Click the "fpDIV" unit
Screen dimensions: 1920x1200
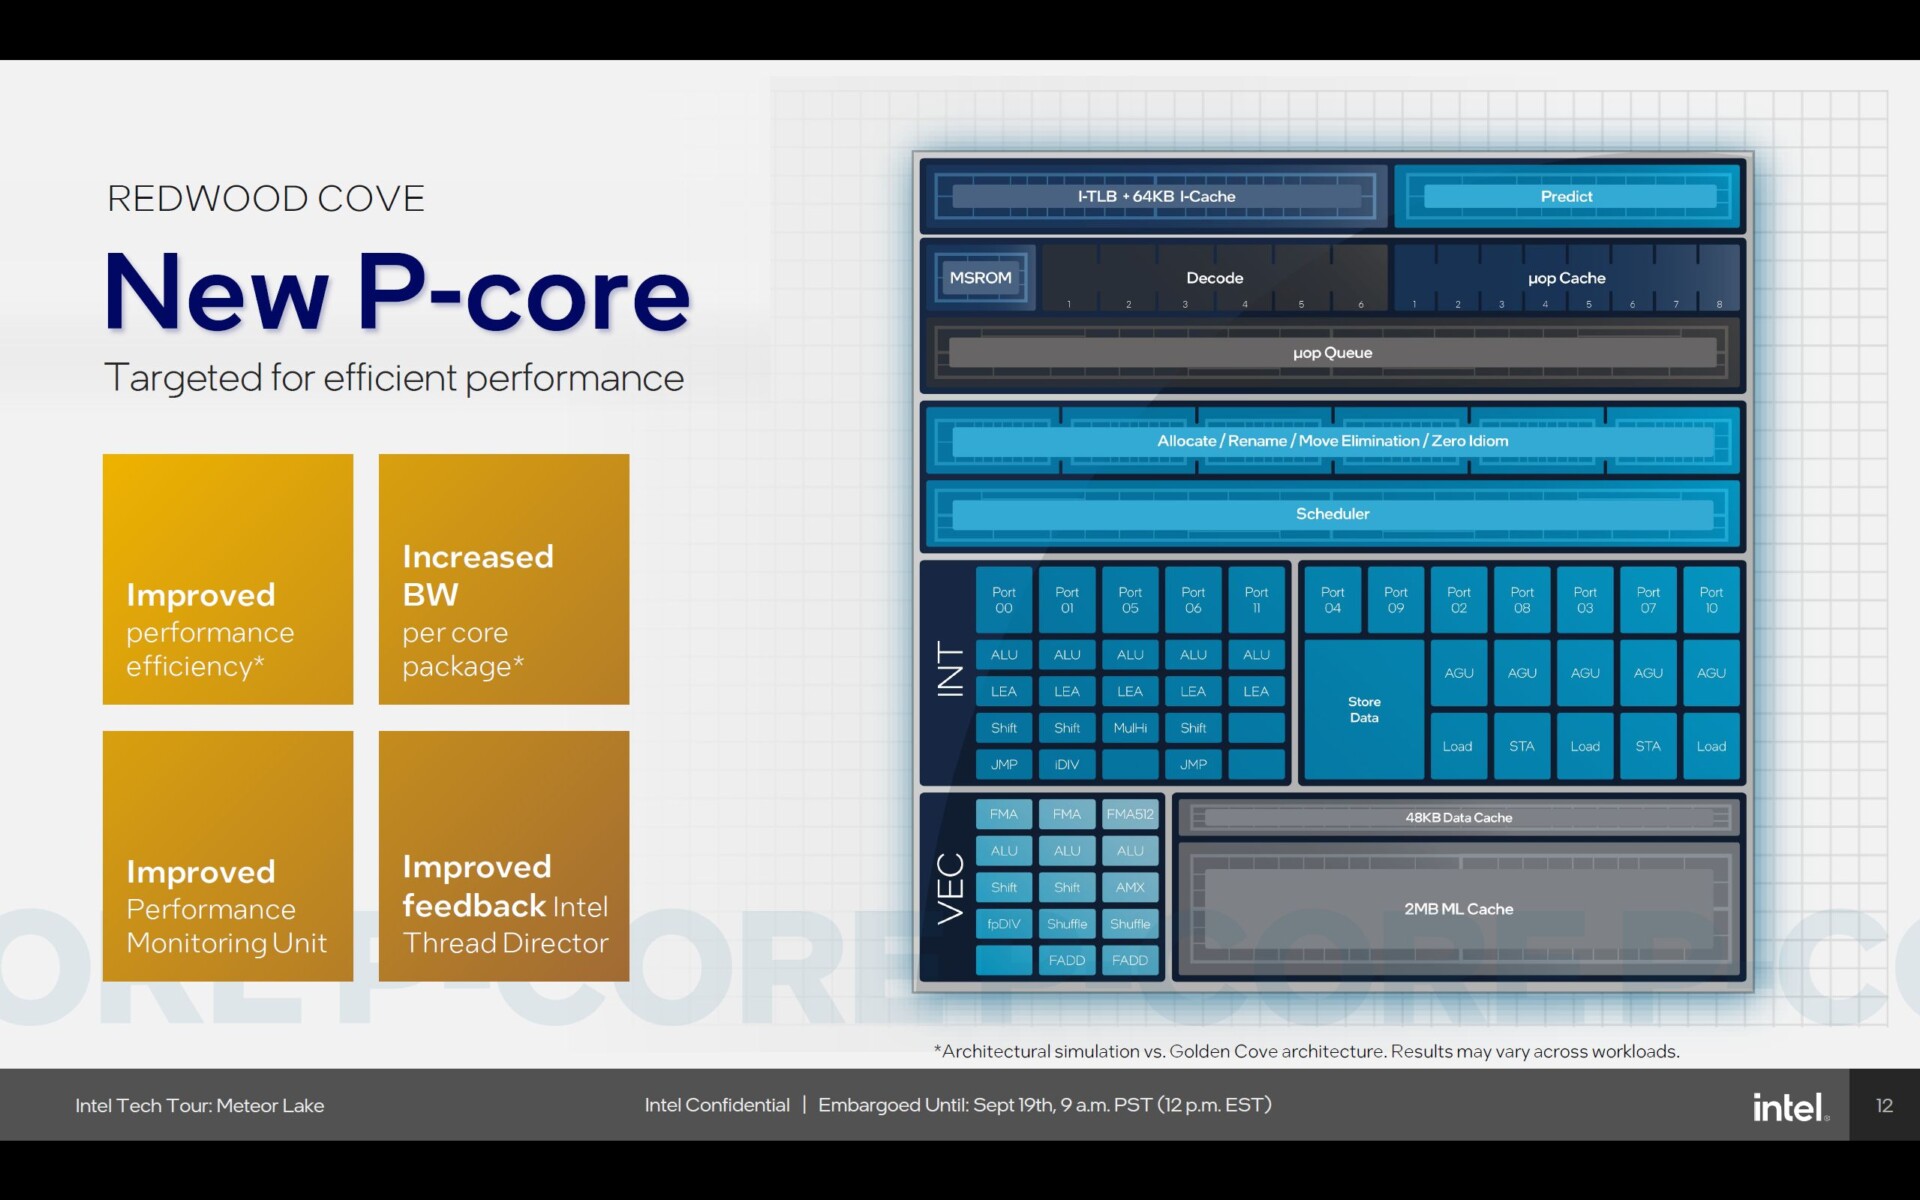(x=1004, y=924)
